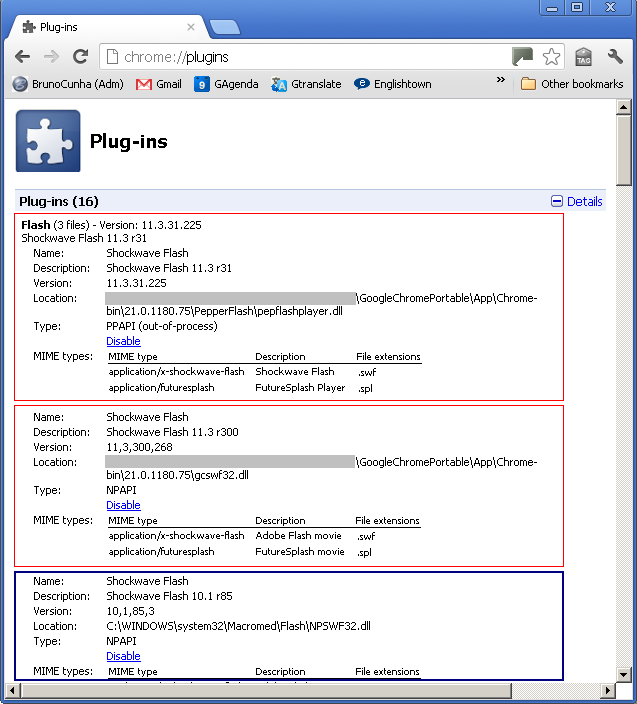
Task: Minimize the Chrome window
Action: click(552, 8)
